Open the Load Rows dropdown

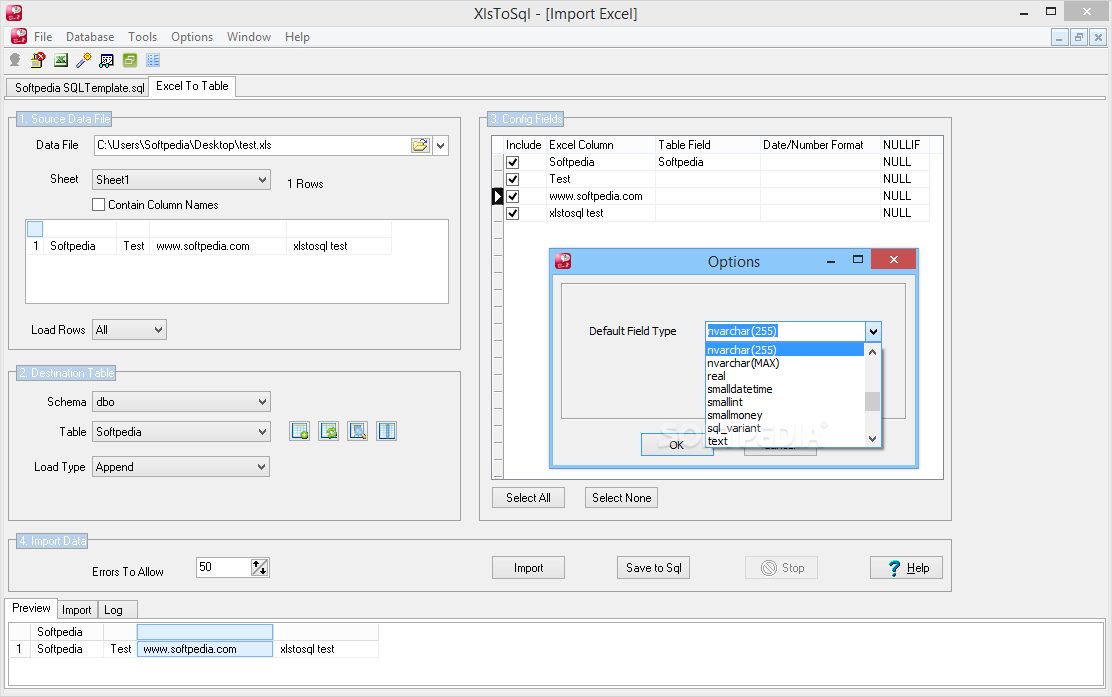point(129,330)
